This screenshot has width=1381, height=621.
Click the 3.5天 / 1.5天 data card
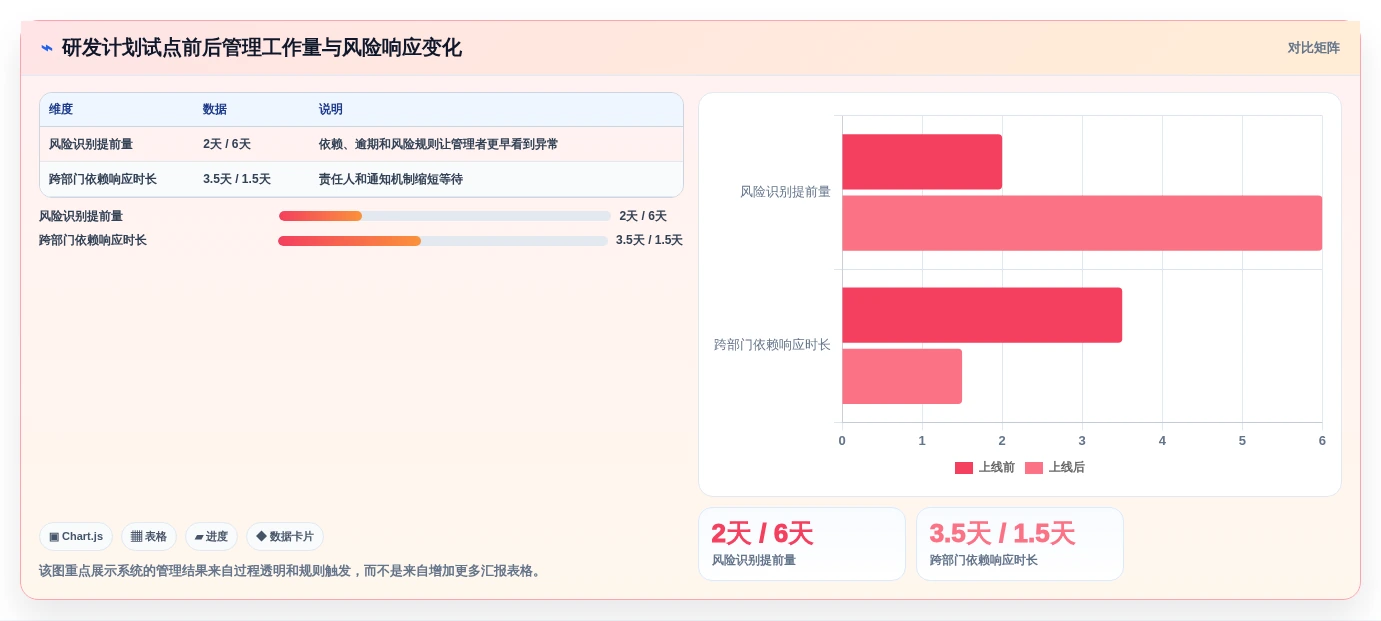pos(1020,544)
